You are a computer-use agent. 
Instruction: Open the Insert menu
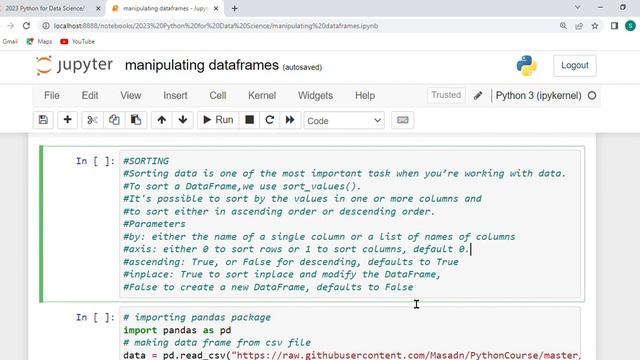[x=175, y=96]
